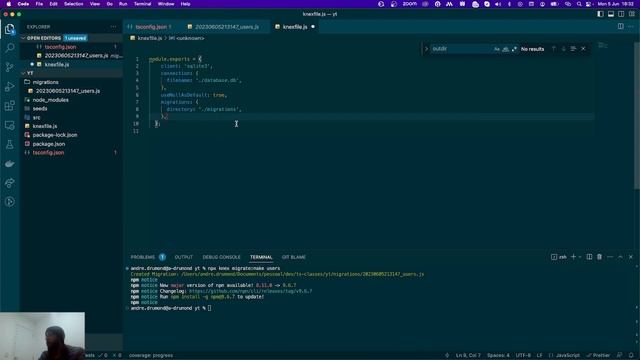
Task: Open terminal launch profile dropdown arrow
Action: [x=580, y=257]
